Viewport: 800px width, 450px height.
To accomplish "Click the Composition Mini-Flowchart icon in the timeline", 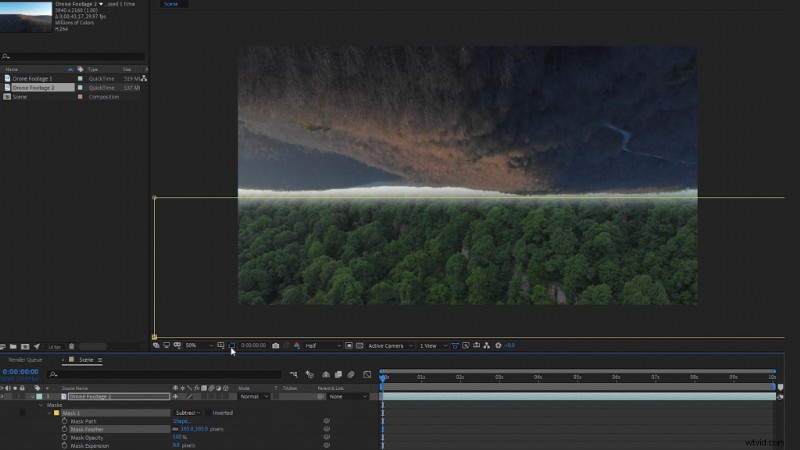I will coord(293,374).
